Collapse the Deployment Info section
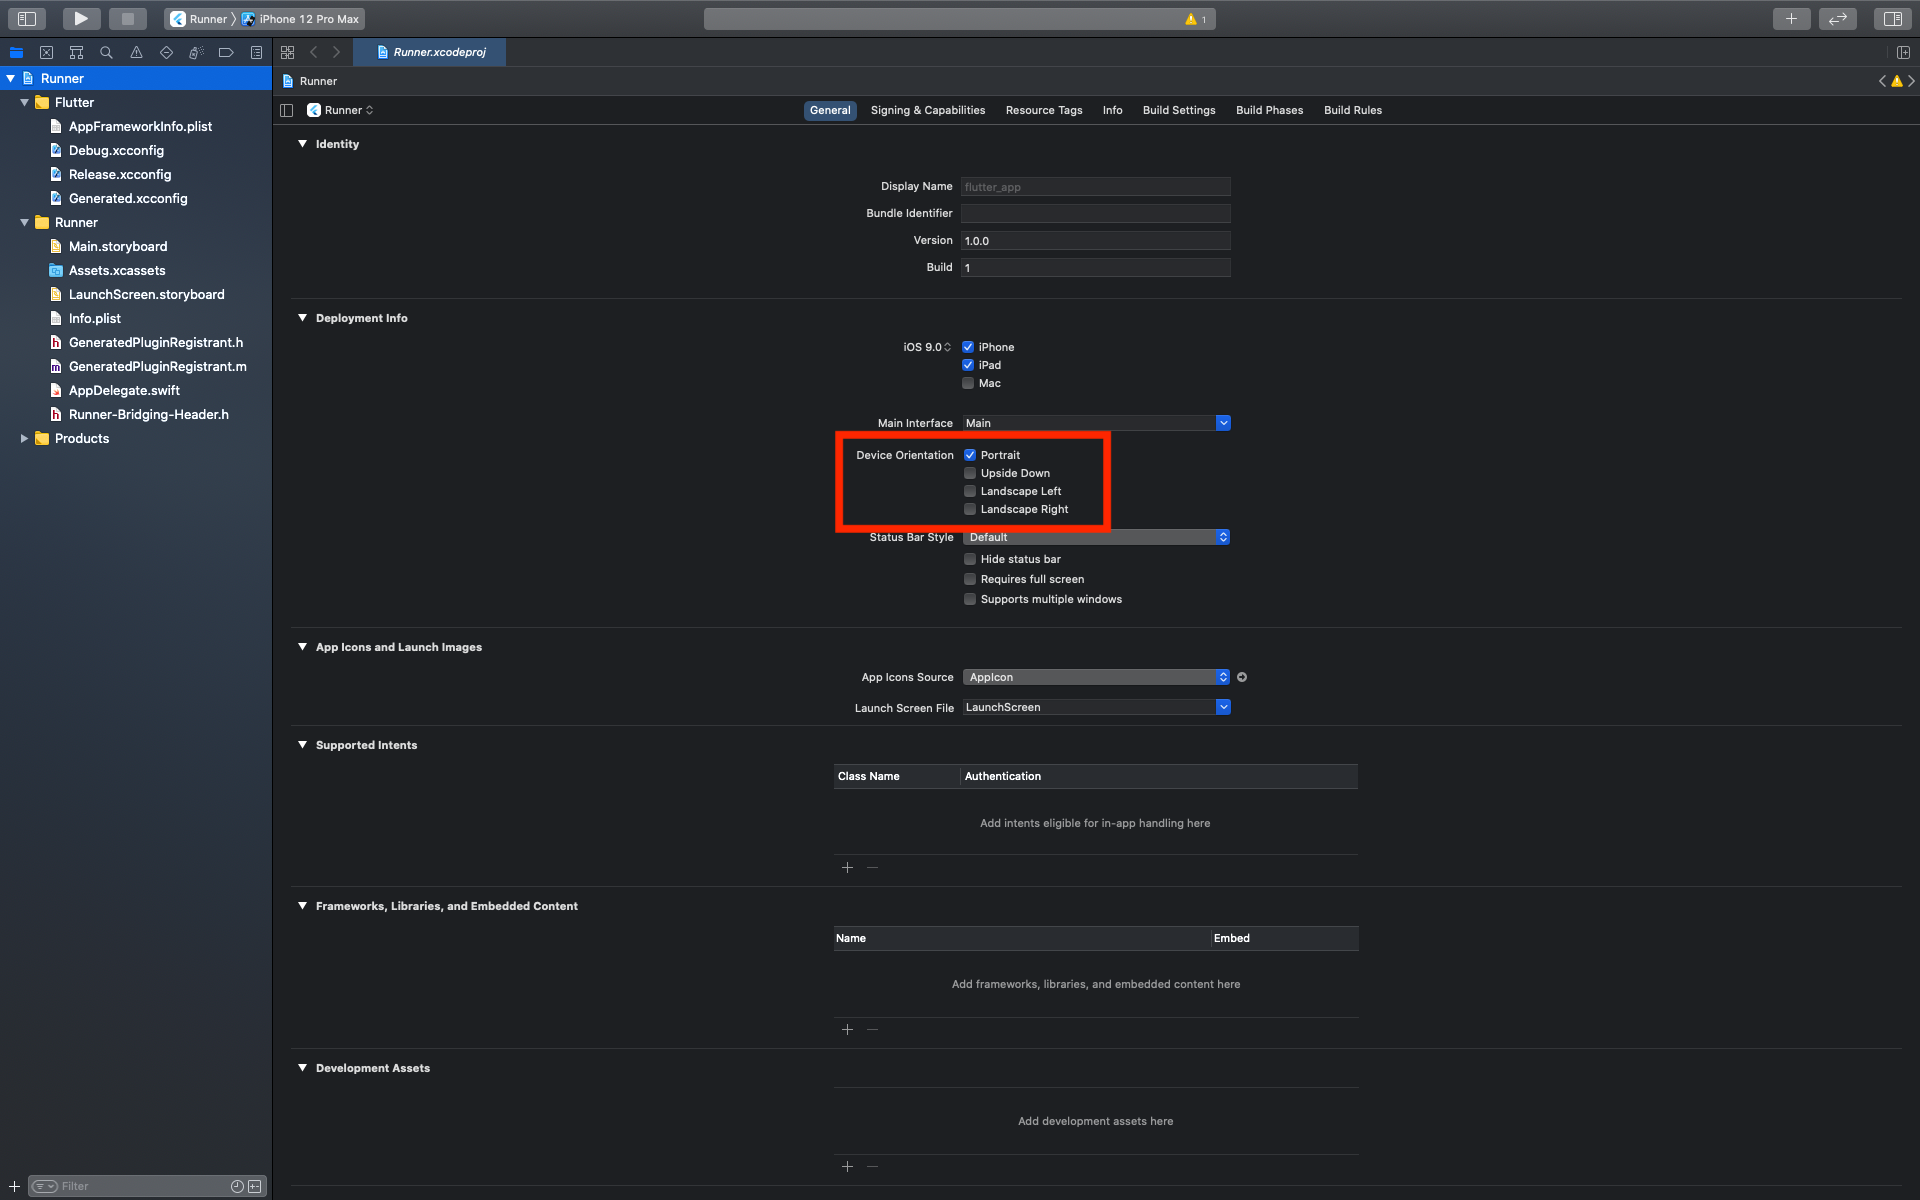Screen dimensions: 1920x1200 [x=302, y=318]
